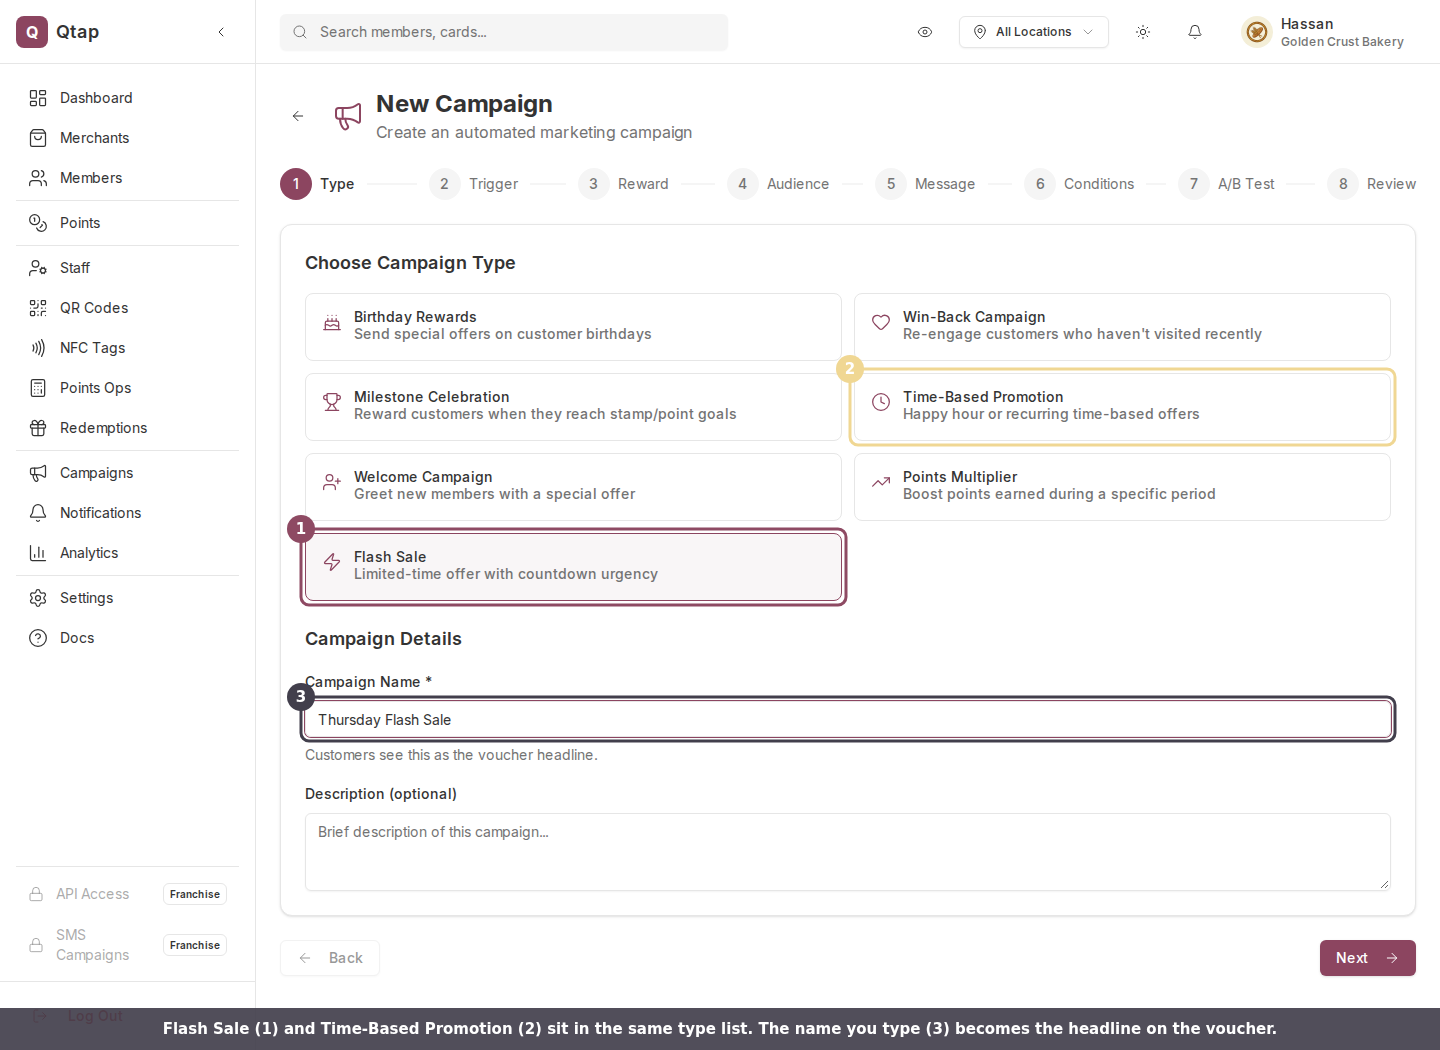Click the Points Ops sidebar icon
The width and height of the screenshot is (1440, 1050).
[x=38, y=388]
